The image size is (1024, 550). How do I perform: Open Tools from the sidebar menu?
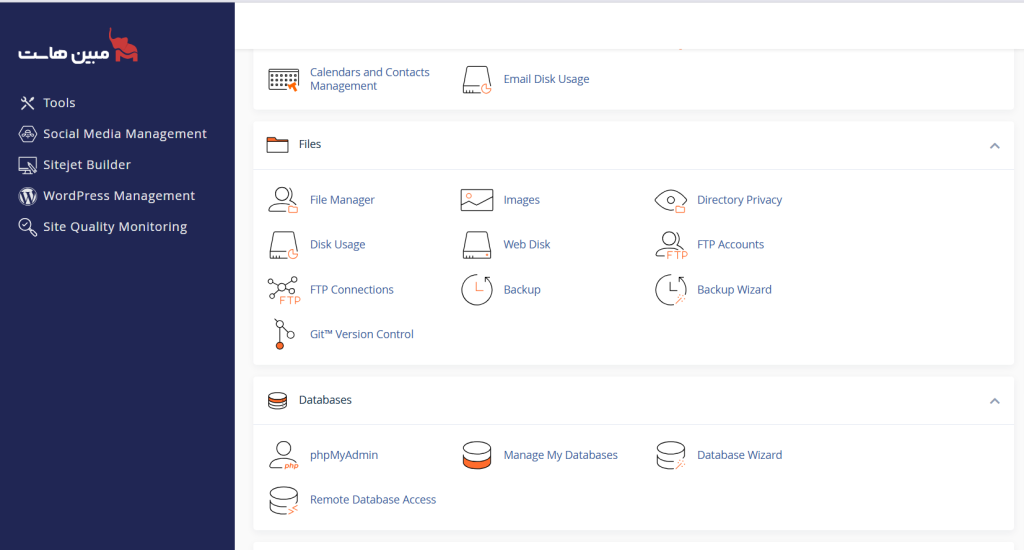[59, 103]
